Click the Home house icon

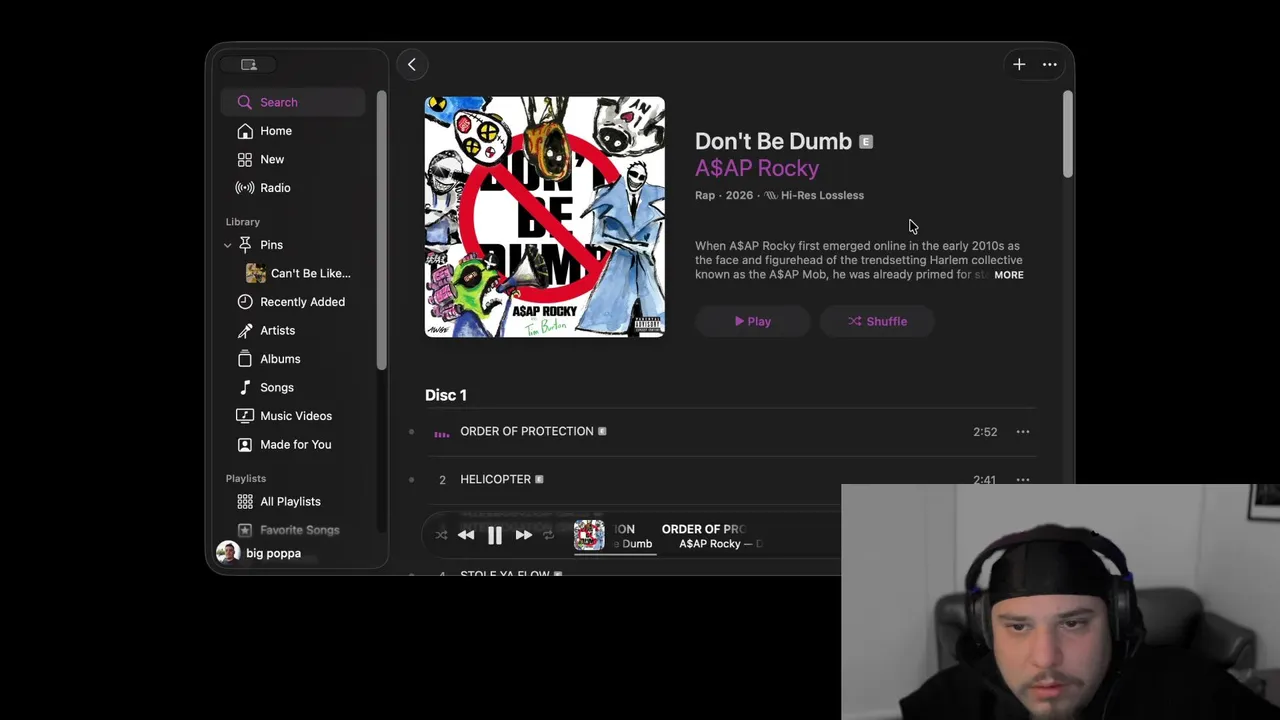point(245,131)
